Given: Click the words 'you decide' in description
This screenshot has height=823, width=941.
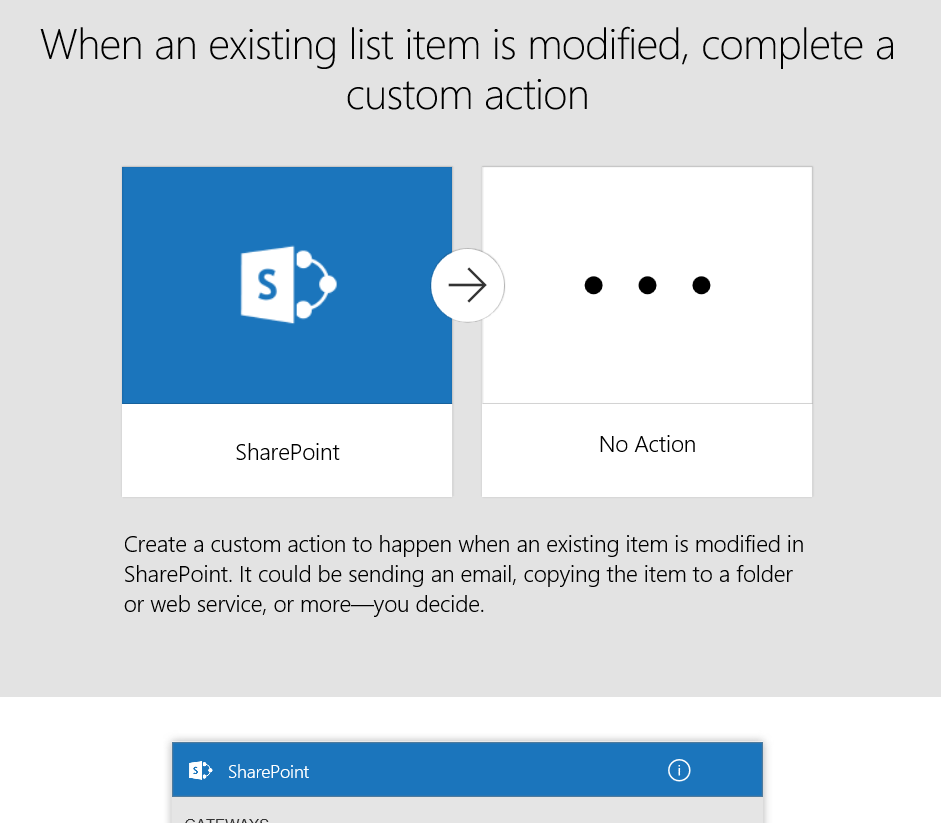Looking at the screenshot, I should click(429, 606).
